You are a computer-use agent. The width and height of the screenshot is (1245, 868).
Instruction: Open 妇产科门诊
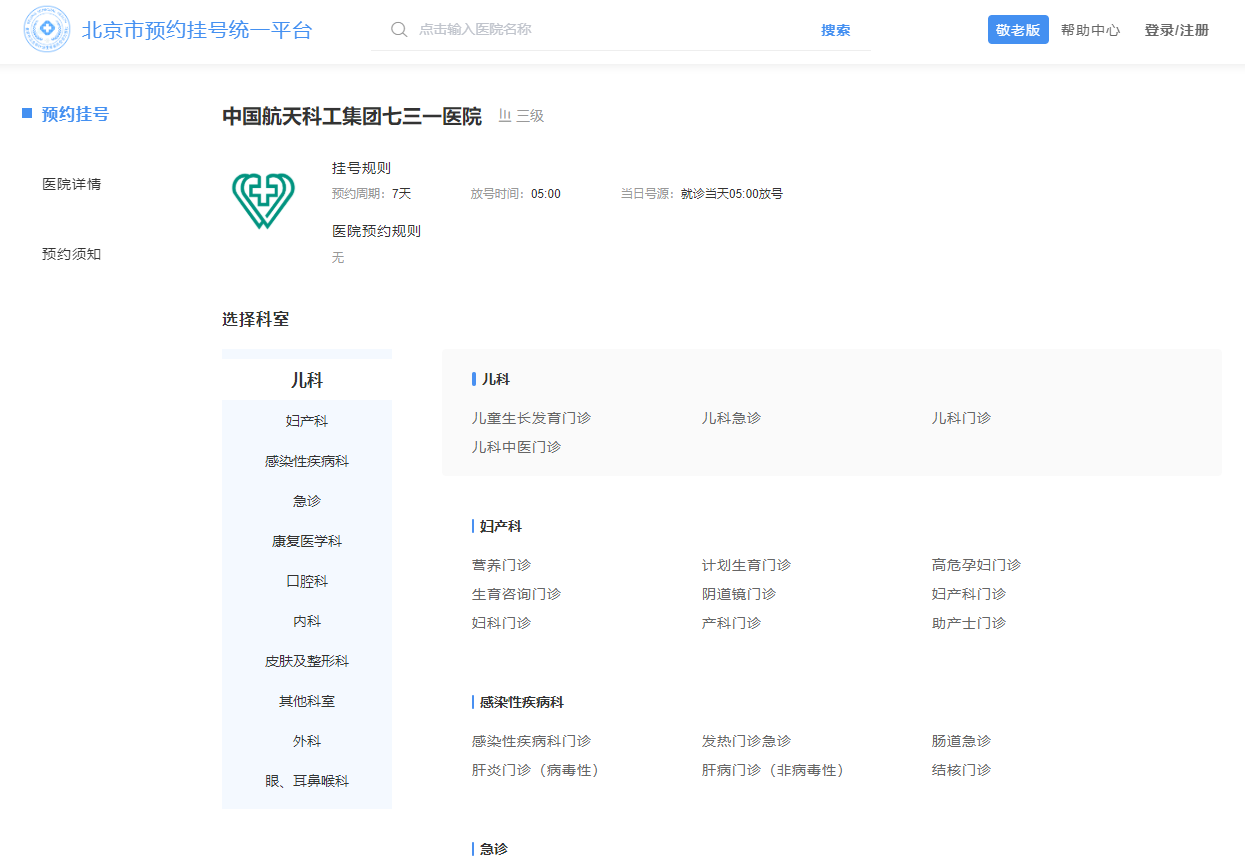[969, 594]
